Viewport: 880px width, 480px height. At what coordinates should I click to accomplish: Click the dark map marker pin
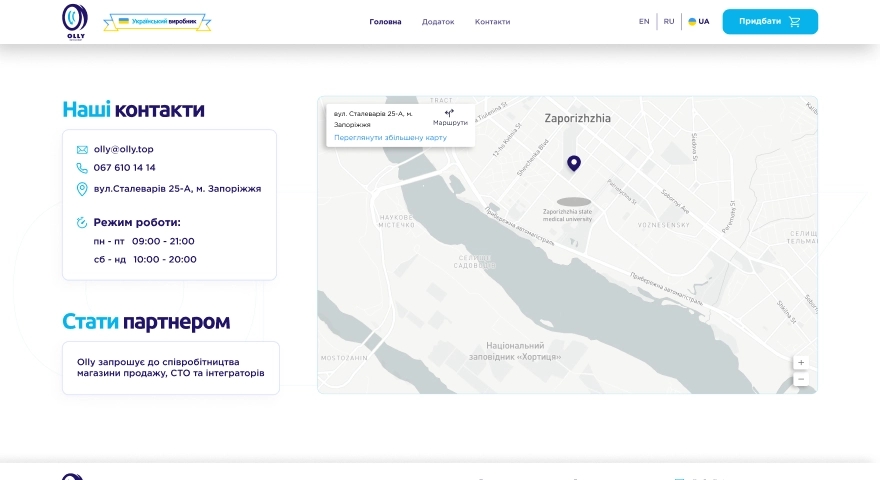click(x=574, y=163)
